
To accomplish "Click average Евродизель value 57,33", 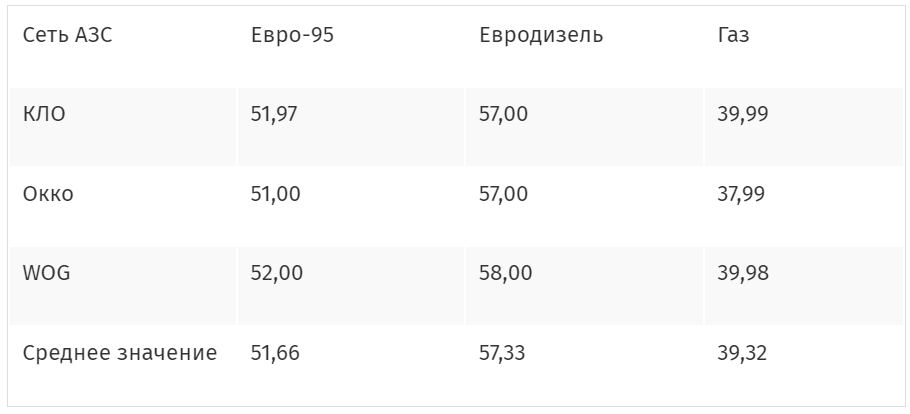I will pos(504,353).
